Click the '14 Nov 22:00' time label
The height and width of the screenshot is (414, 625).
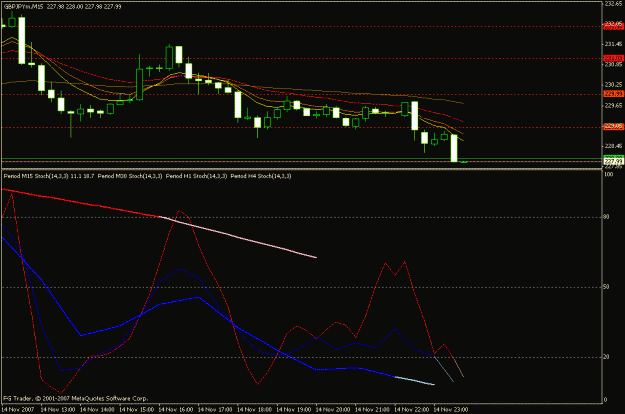[411, 409]
